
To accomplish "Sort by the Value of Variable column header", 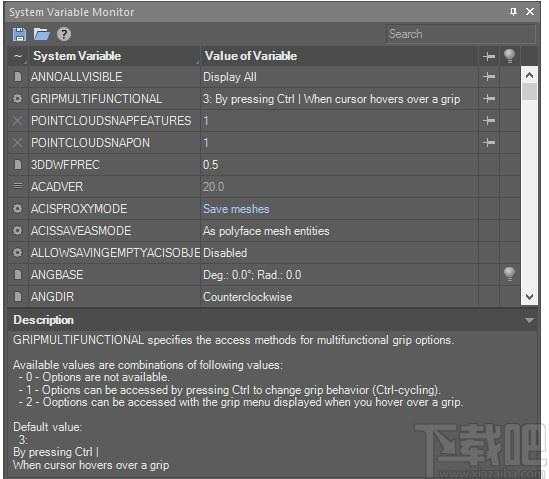I will [339, 56].
